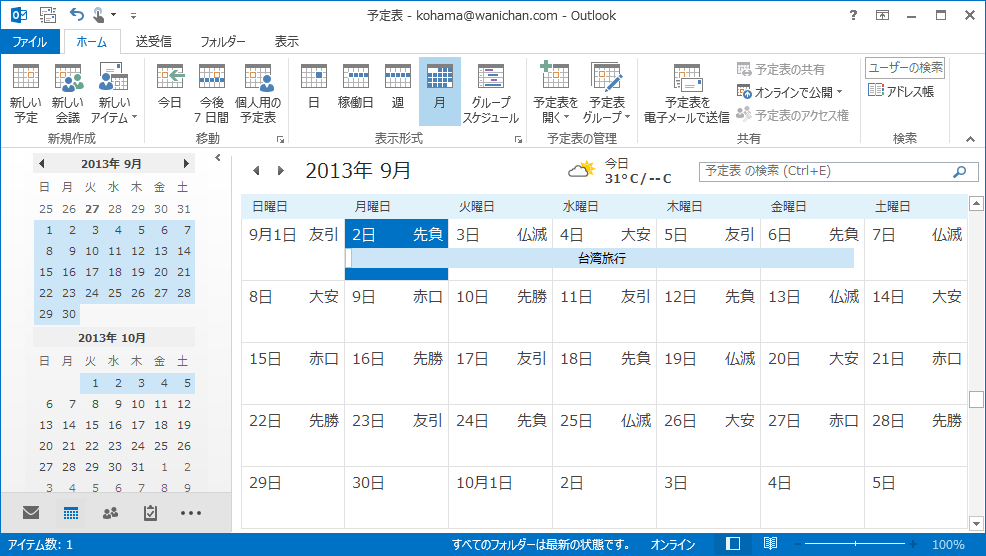This screenshot has height=556, width=986.
Task: Click the zoom slider in status bar
Action: coord(854,543)
